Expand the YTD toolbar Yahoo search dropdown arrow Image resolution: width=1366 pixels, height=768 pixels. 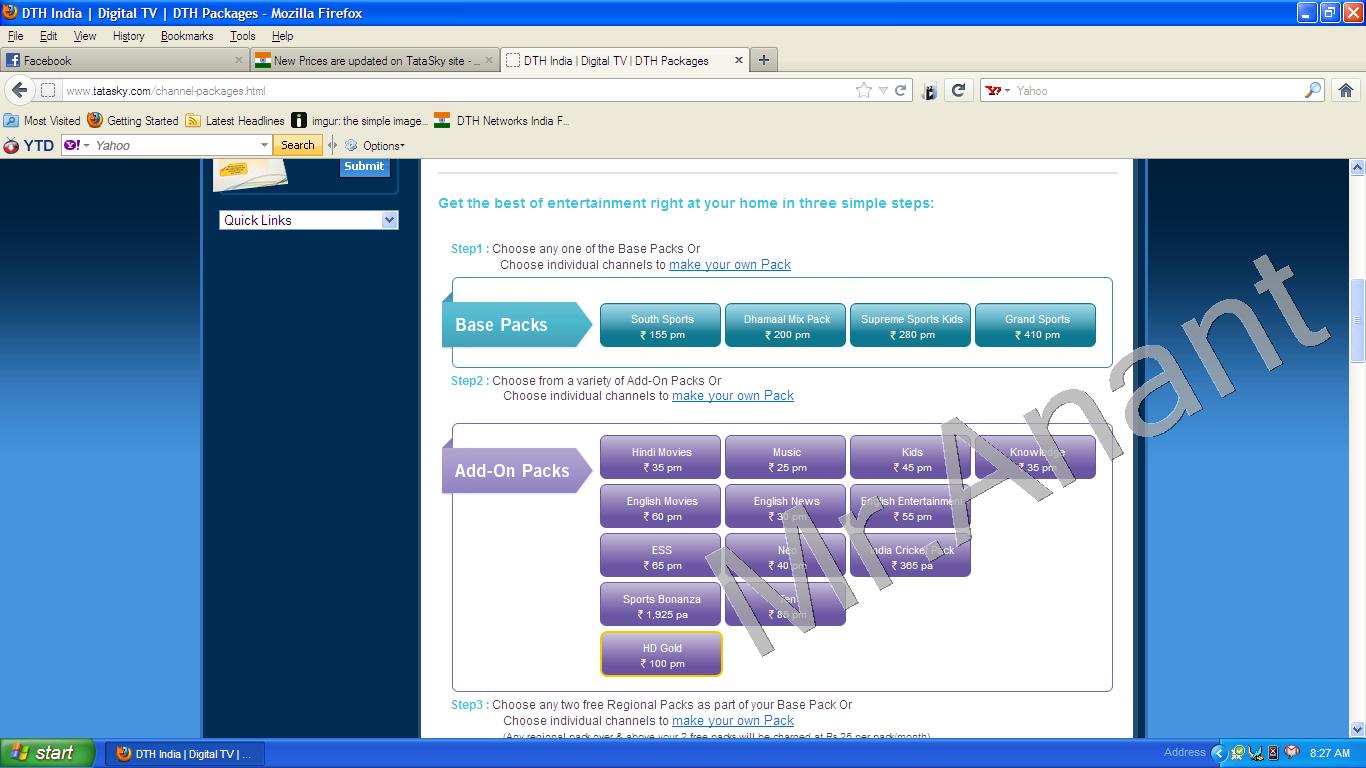(x=264, y=145)
